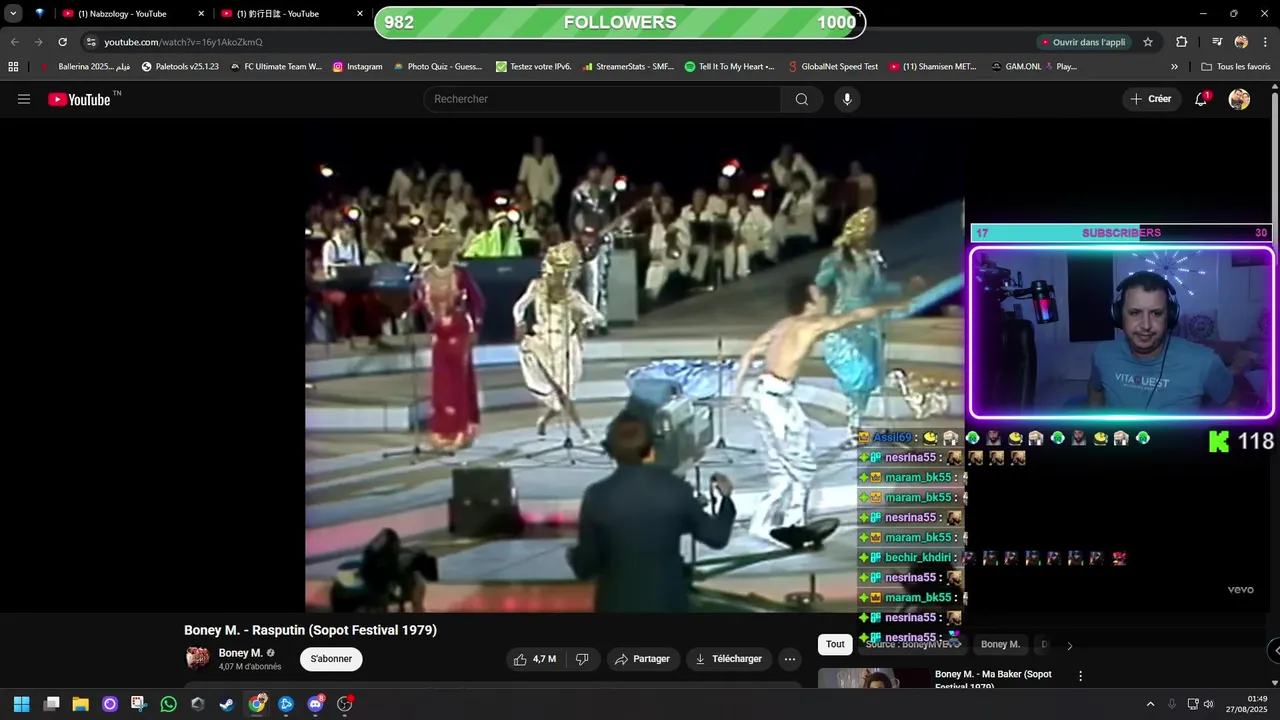The width and height of the screenshot is (1280, 720).
Task: Open the three-dot more actions menu
Action: pos(790,659)
